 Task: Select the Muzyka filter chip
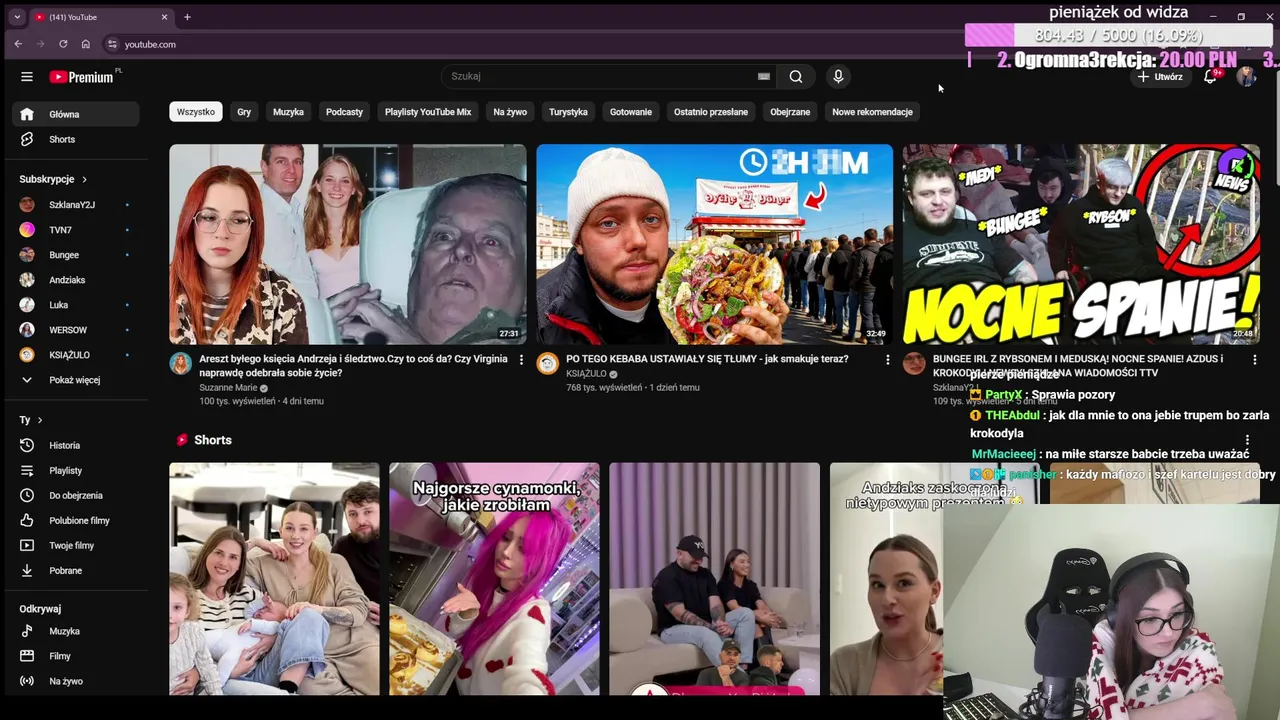[288, 112]
